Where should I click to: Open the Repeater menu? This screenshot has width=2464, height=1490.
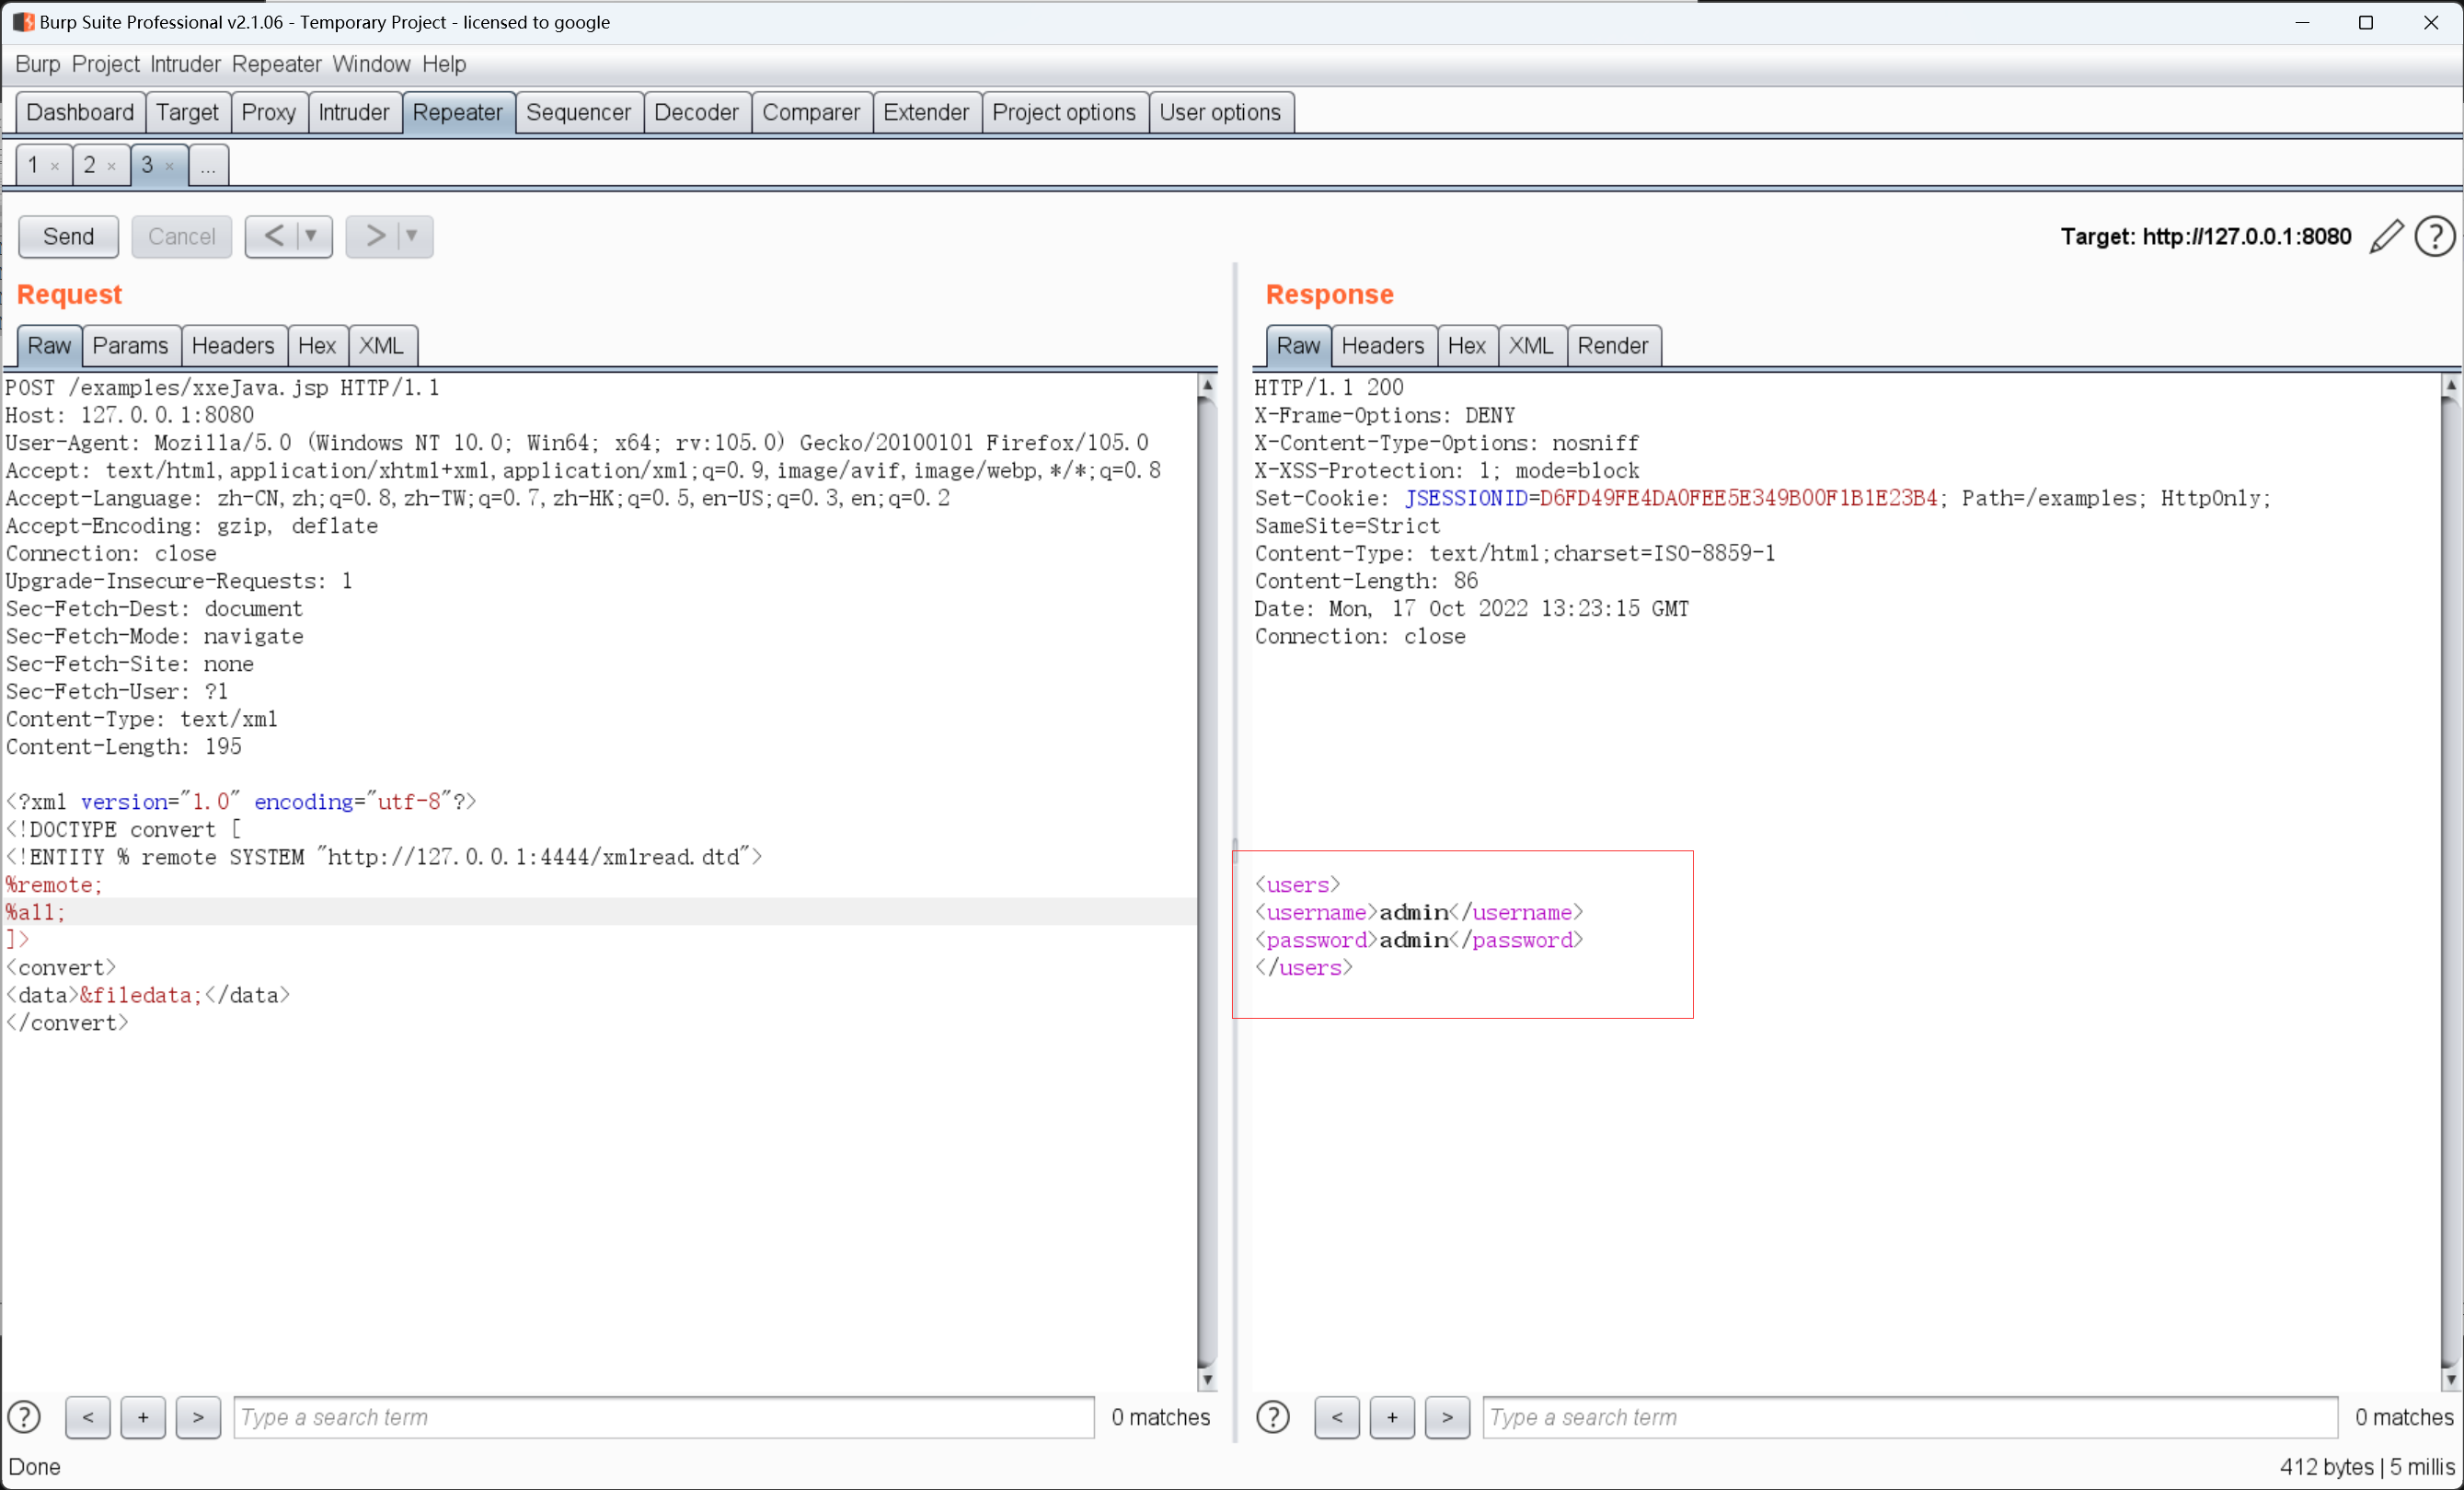277,64
